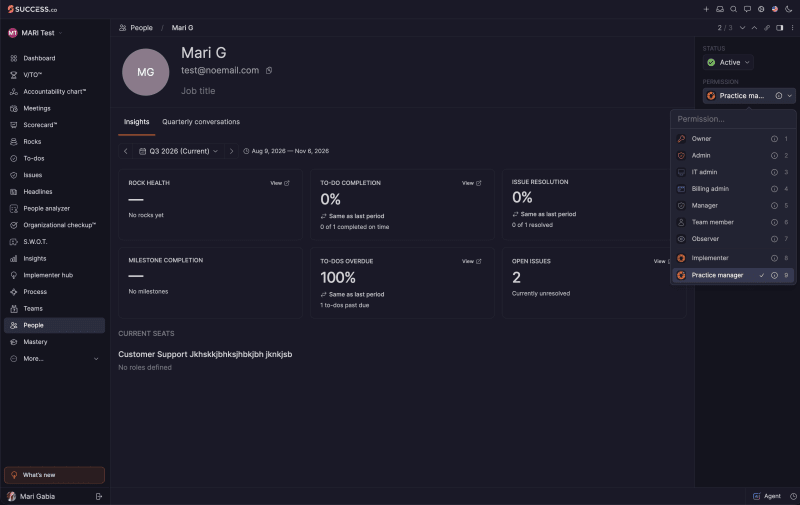Click View link on Rock Health card
The height and width of the screenshot is (505, 800).
click(280, 183)
